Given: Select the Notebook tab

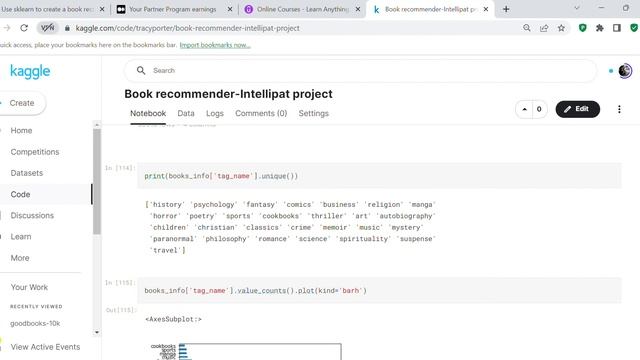Looking at the screenshot, I should pos(148,113).
